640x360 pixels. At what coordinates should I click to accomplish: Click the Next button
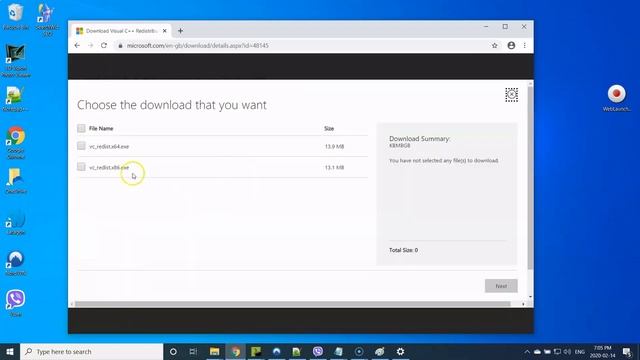[x=501, y=286]
